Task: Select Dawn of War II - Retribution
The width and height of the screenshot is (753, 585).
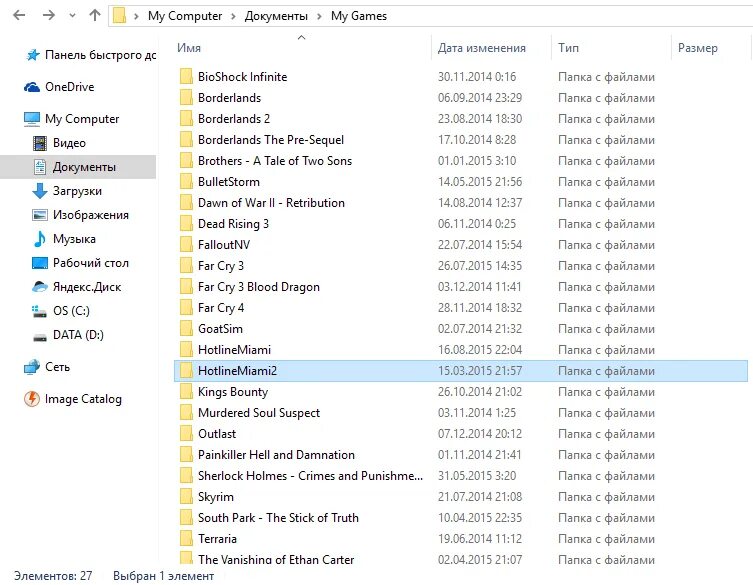Action: click(x=271, y=203)
